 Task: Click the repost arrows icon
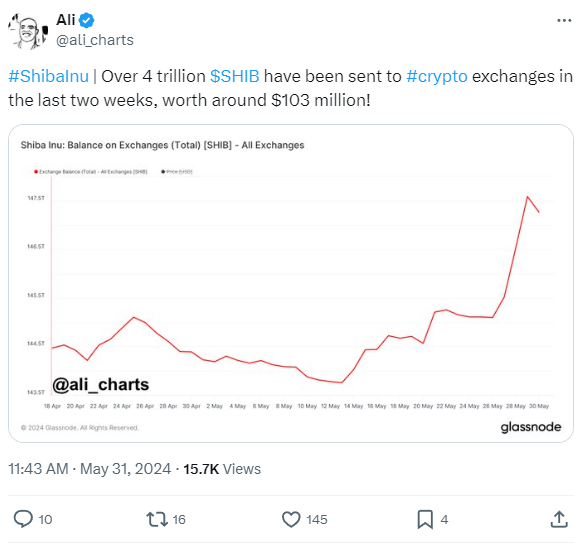pyautogui.click(x=156, y=519)
